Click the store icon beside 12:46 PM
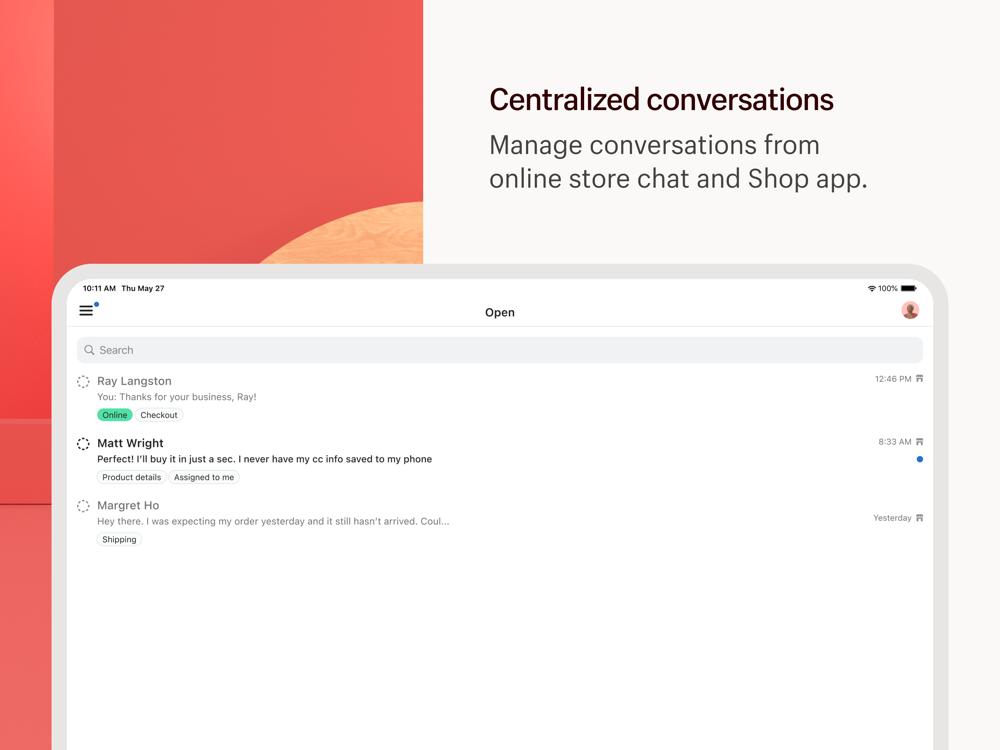Image resolution: width=1000 pixels, height=750 pixels. pyautogui.click(x=920, y=379)
